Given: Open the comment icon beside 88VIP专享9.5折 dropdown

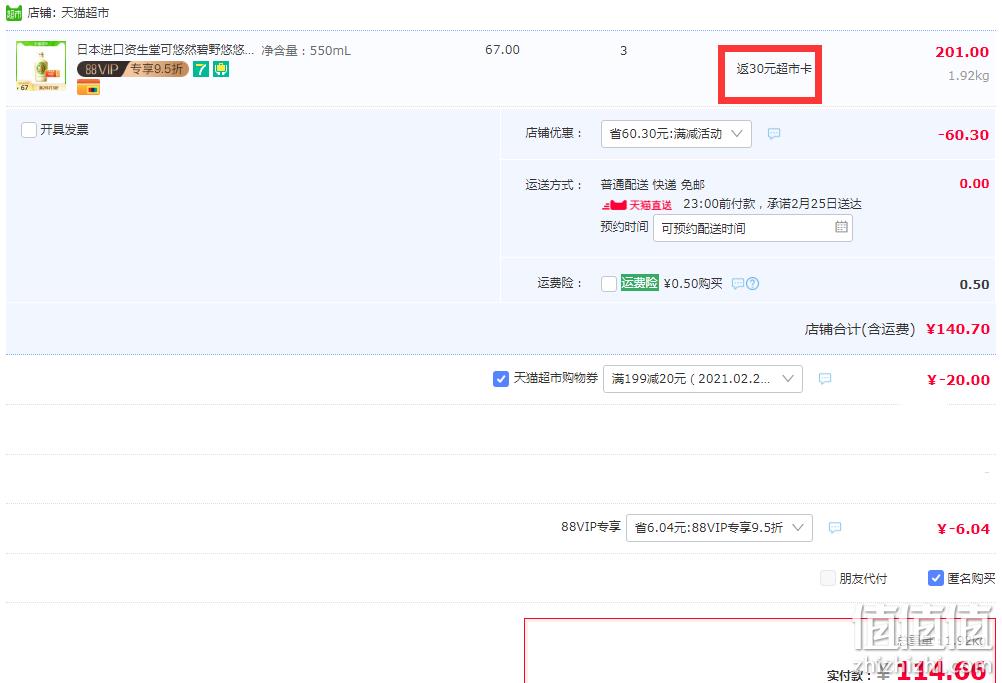Looking at the screenshot, I should pyautogui.click(x=835, y=528).
